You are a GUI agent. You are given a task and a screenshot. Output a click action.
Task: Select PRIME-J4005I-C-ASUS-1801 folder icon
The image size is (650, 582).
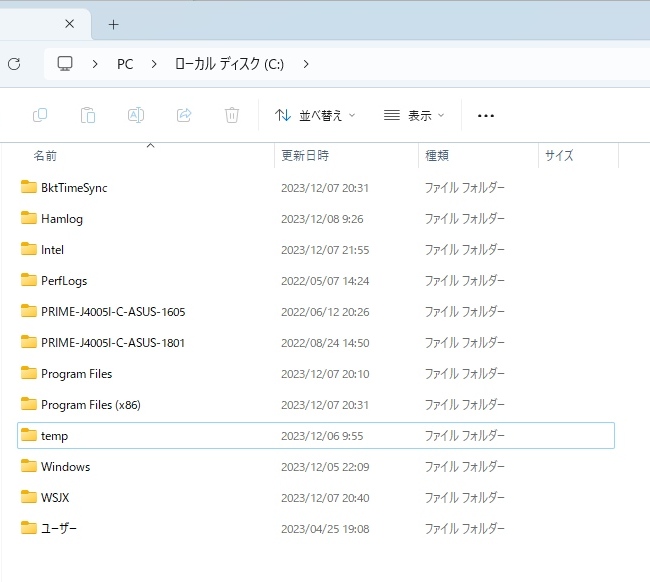click(x=29, y=342)
